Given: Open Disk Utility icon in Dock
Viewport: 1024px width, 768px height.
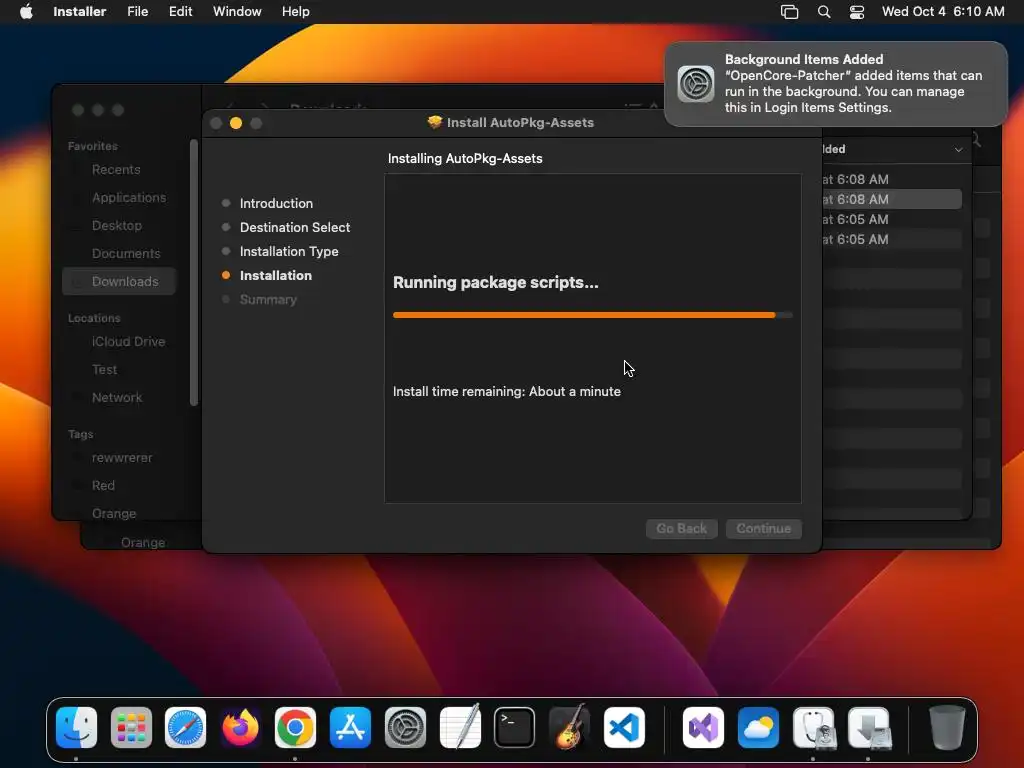Looking at the screenshot, I should pyautogui.click(x=813, y=728).
